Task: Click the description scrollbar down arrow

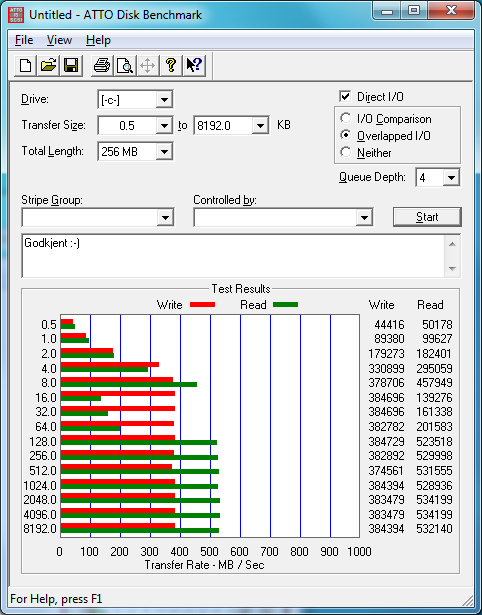Action: tap(452, 269)
